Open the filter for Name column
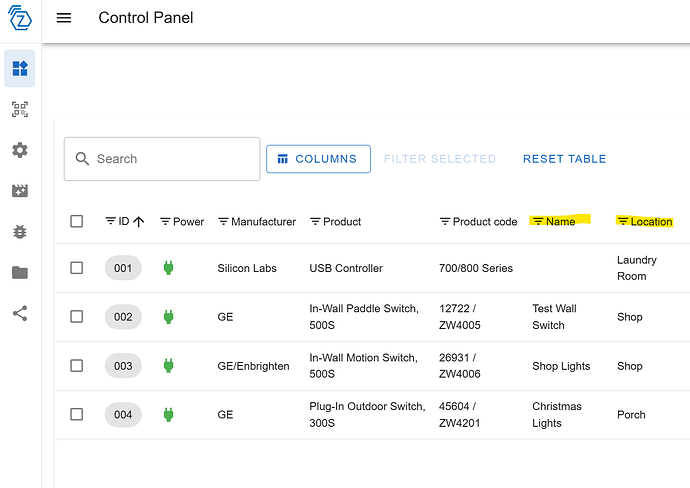 coord(538,222)
